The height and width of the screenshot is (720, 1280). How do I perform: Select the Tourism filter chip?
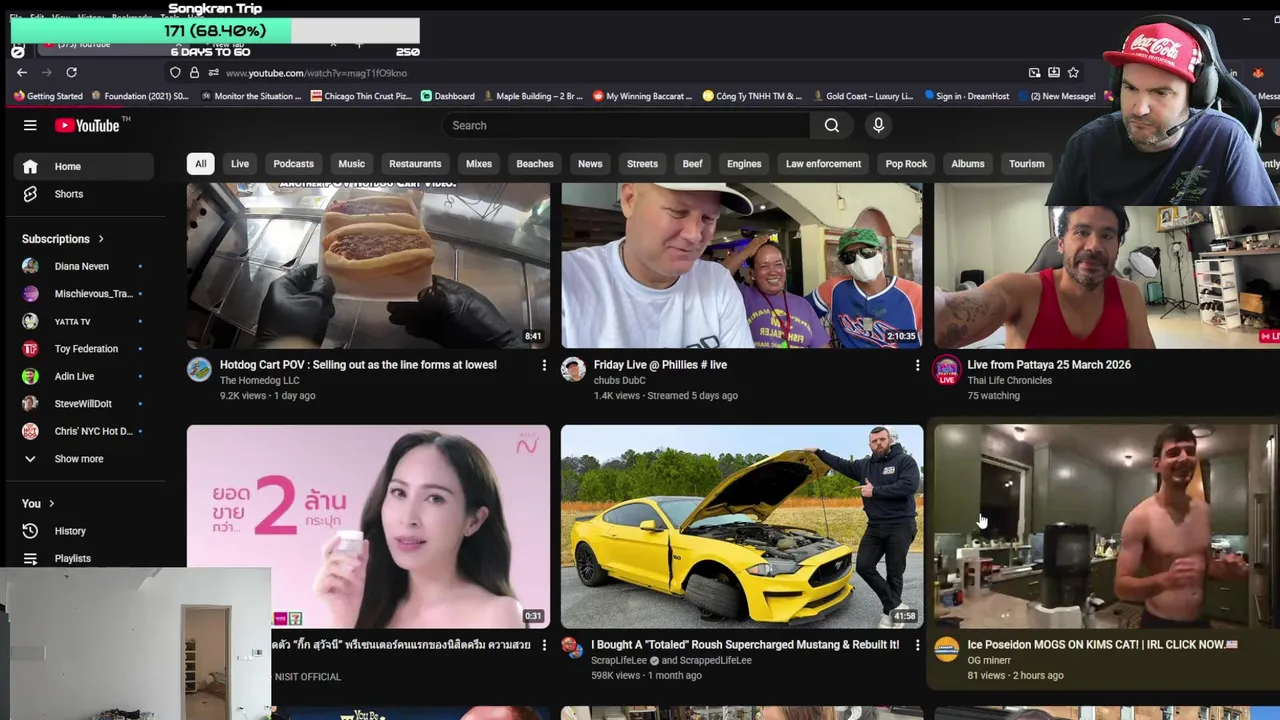click(1026, 164)
